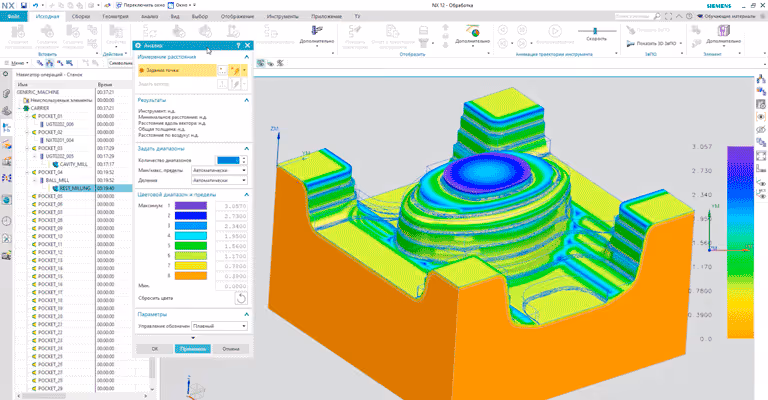
Task: Select REST_MILLING operation in navigator
Action: coord(74,188)
